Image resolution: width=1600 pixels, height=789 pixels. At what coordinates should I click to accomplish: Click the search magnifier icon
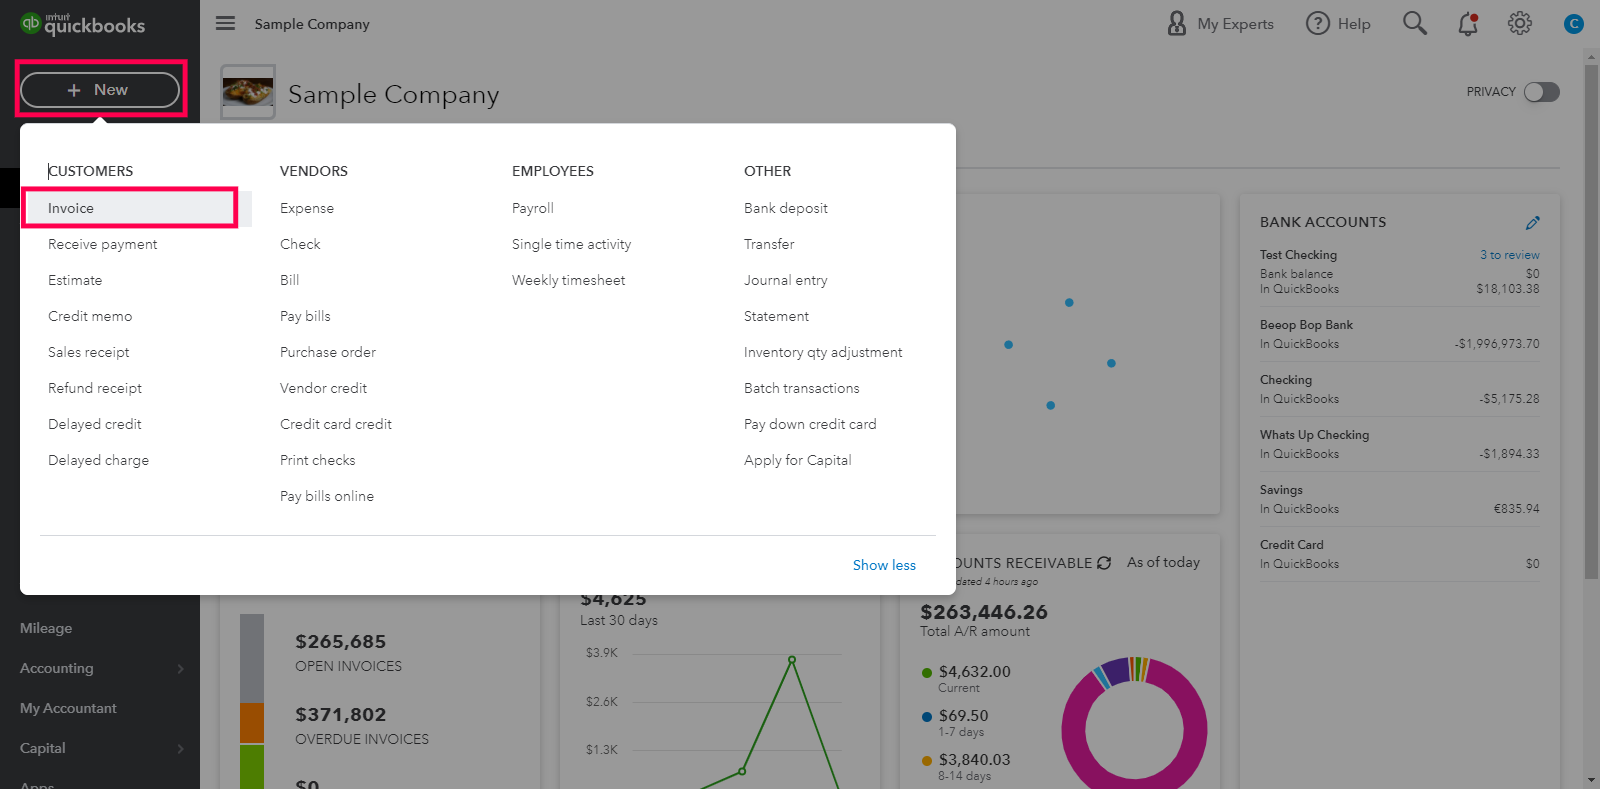pyautogui.click(x=1414, y=23)
